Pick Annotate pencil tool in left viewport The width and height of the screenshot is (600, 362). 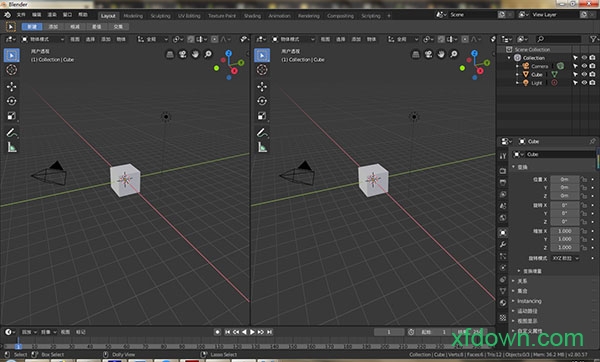click(x=11, y=133)
